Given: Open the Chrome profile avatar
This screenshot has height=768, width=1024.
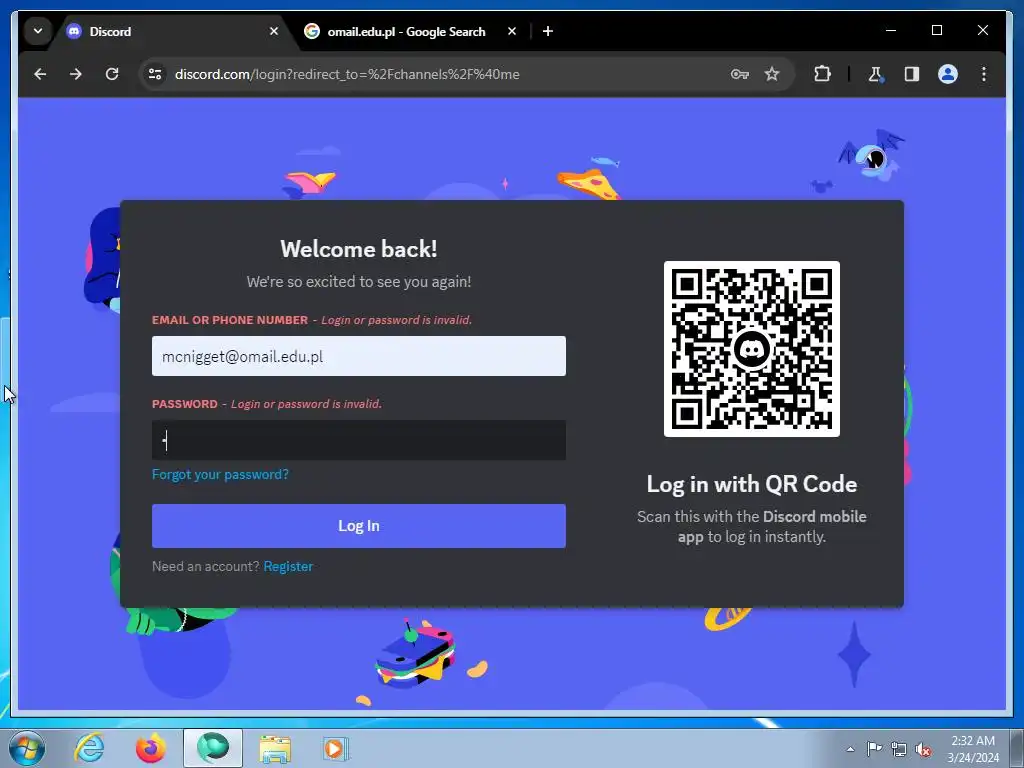Looking at the screenshot, I should 948,74.
